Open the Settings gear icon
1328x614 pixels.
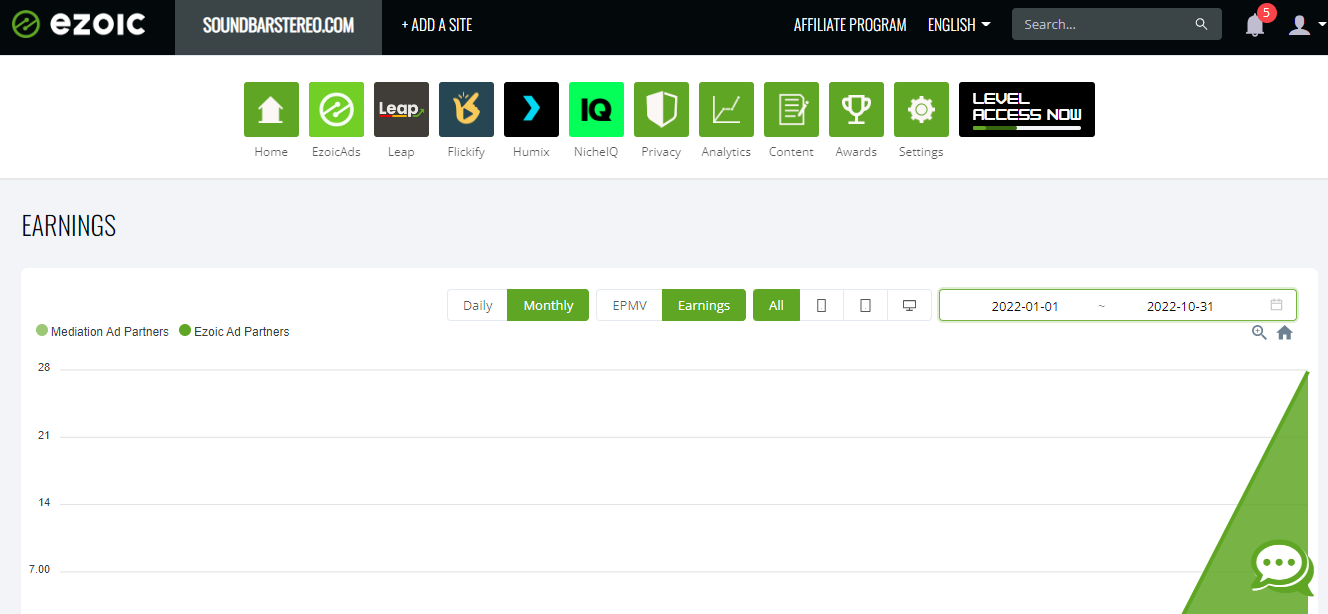tap(921, 109)
